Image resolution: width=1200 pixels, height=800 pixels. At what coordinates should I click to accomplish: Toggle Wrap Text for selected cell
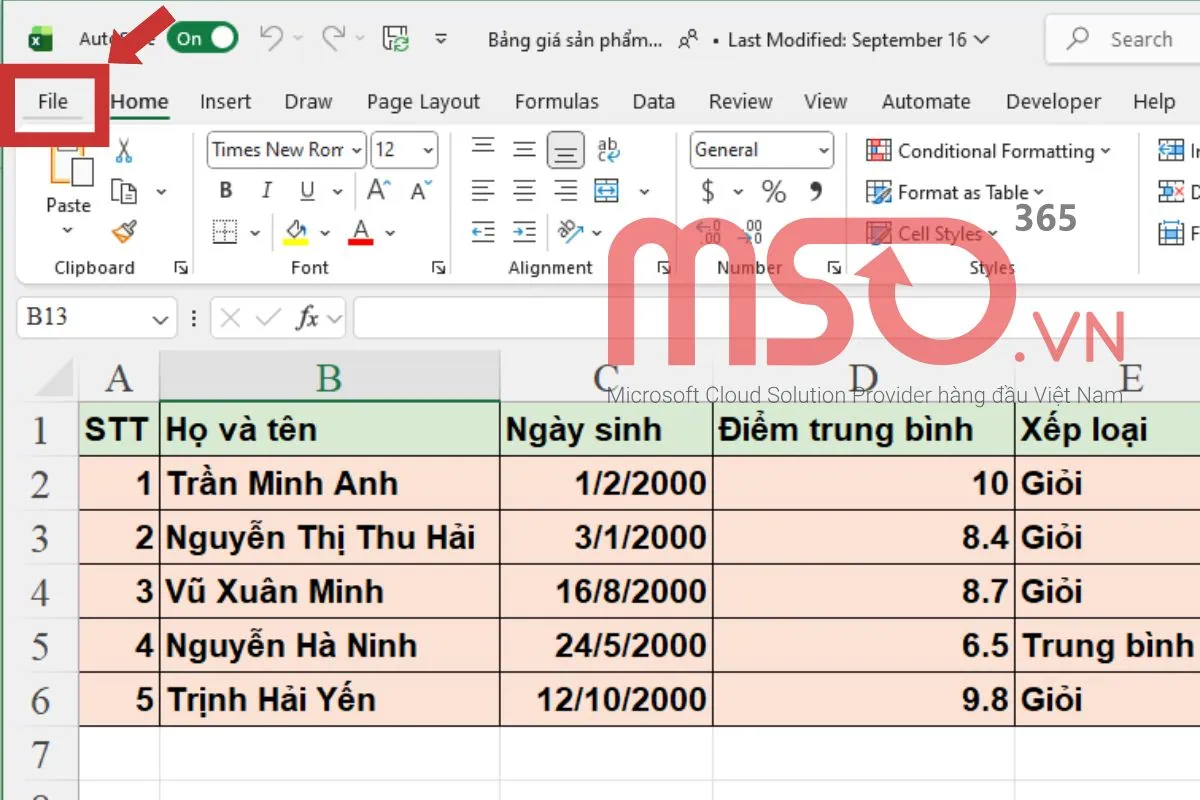pos(607,150)
